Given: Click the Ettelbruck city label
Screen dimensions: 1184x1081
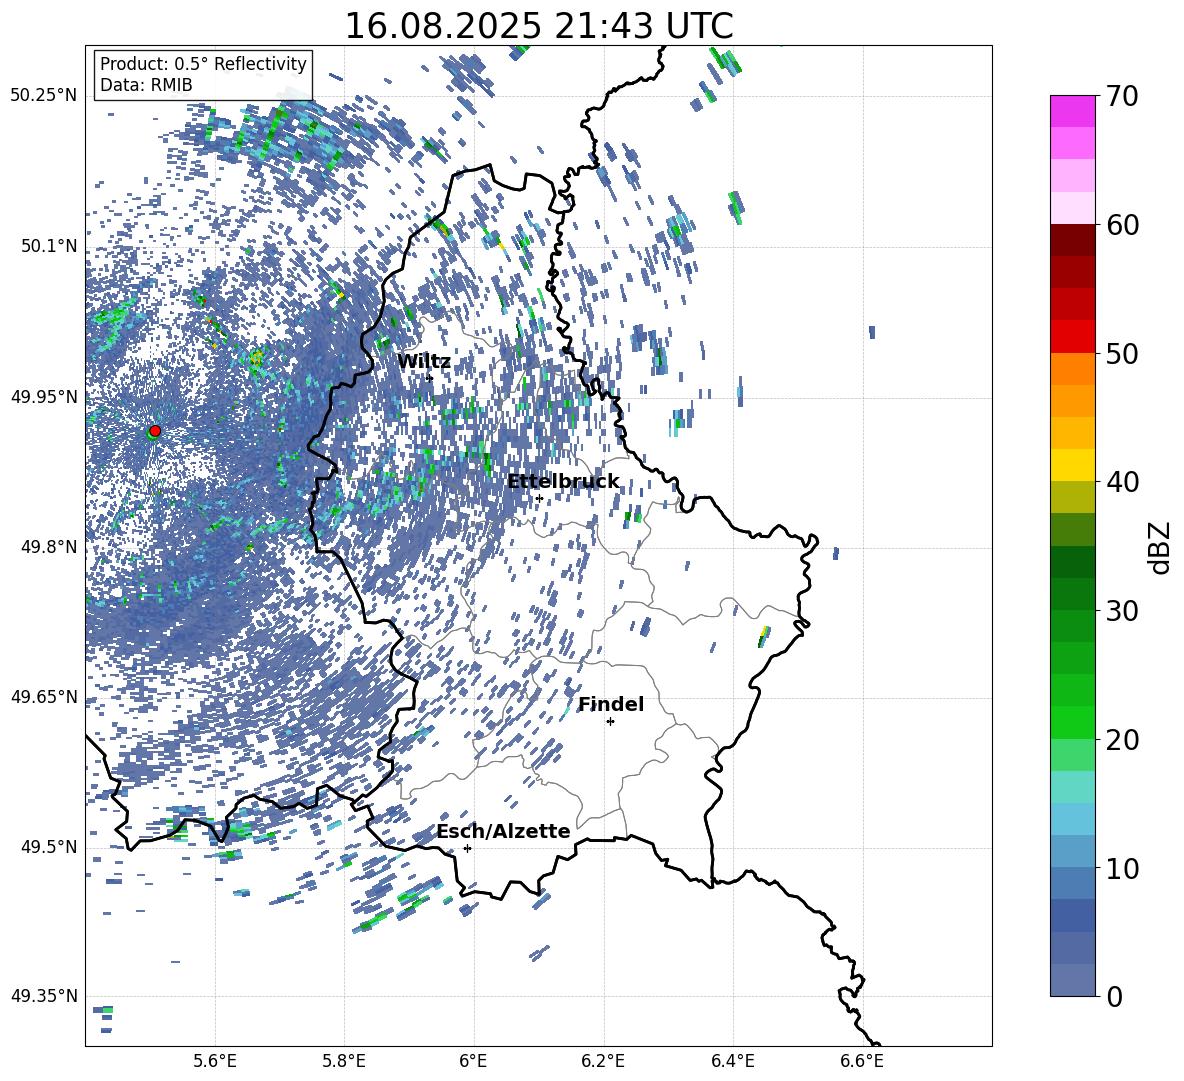Looking at the screenshot, I should [x=563, y=482].
